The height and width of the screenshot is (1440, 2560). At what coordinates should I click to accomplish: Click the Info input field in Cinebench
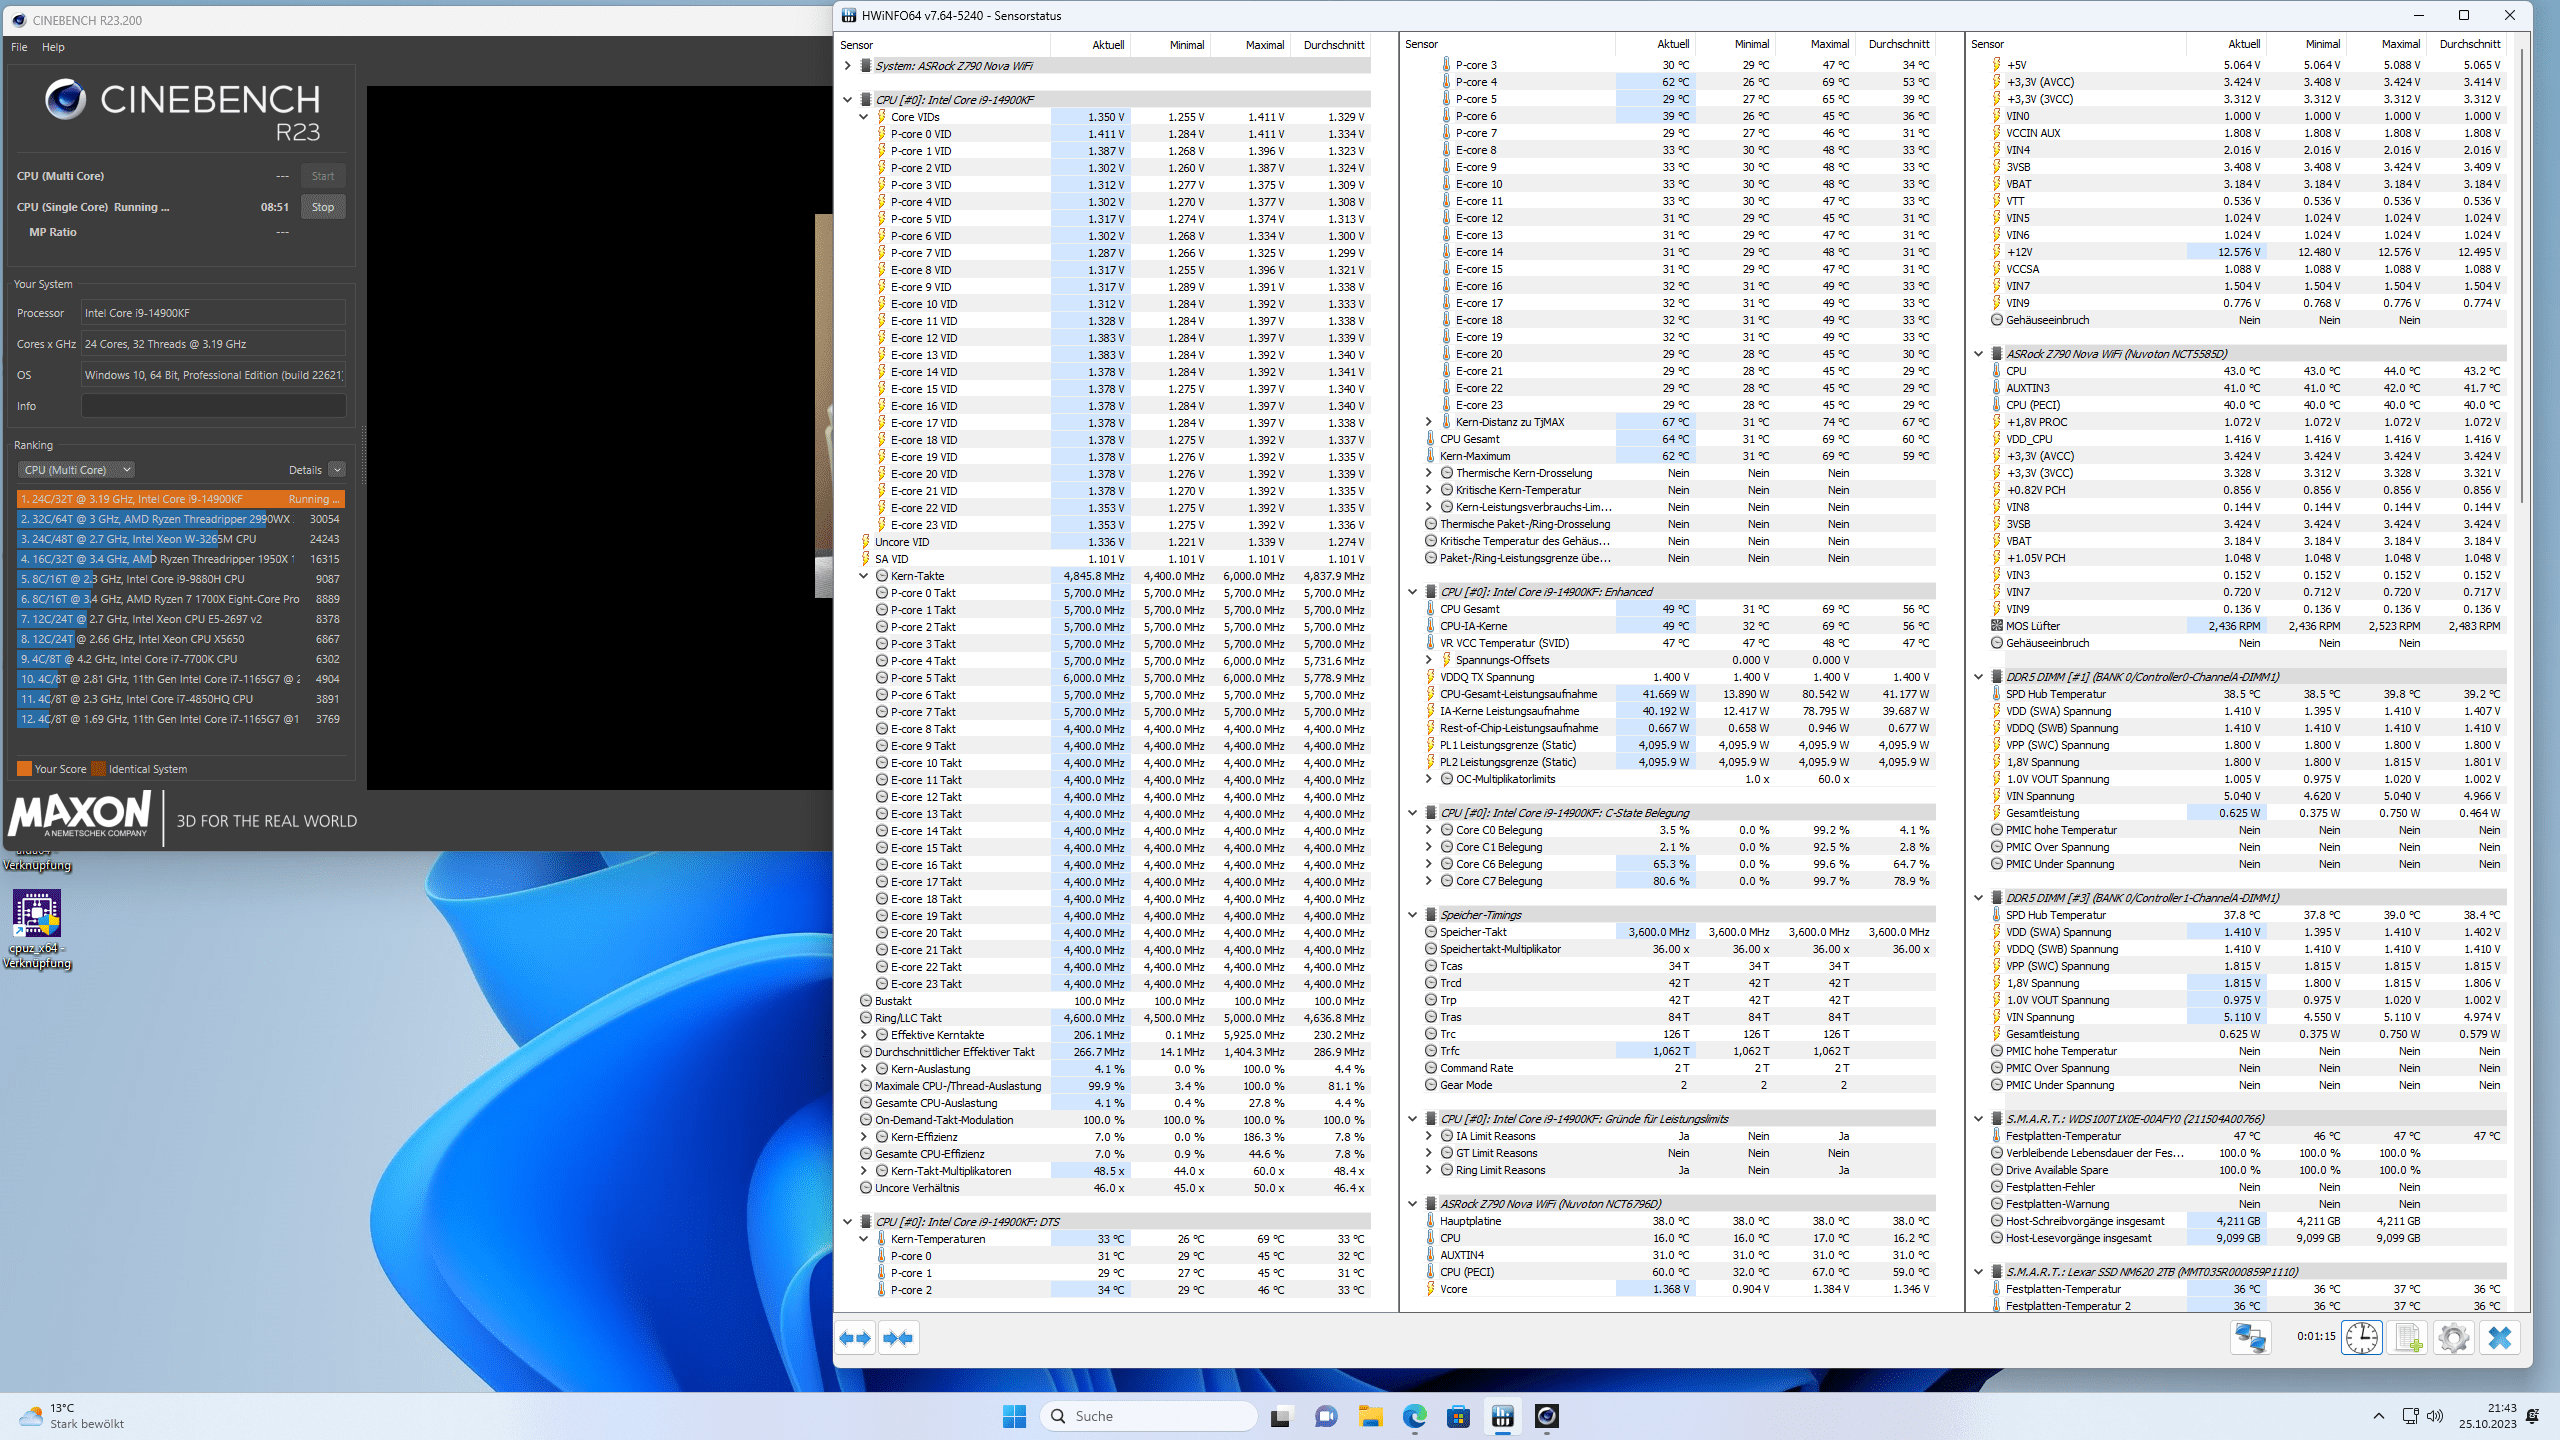point(213,406)
